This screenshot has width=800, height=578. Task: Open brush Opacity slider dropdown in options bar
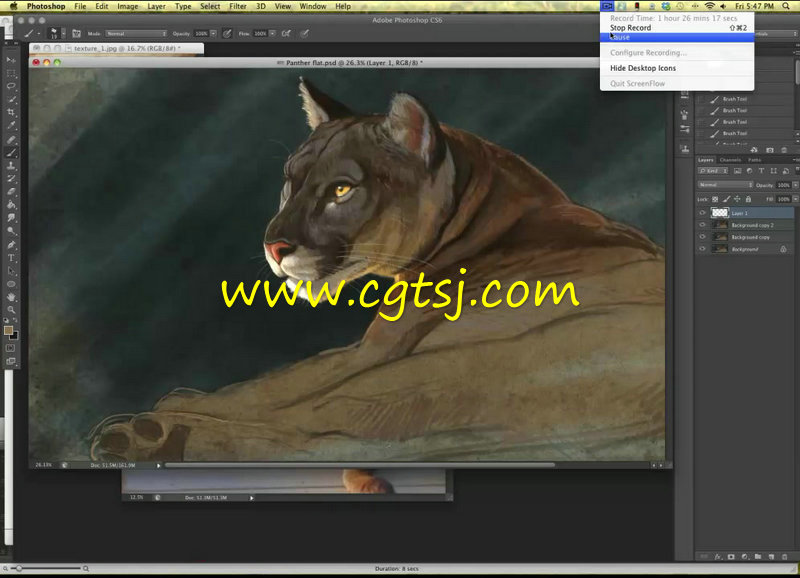point(213,34)
